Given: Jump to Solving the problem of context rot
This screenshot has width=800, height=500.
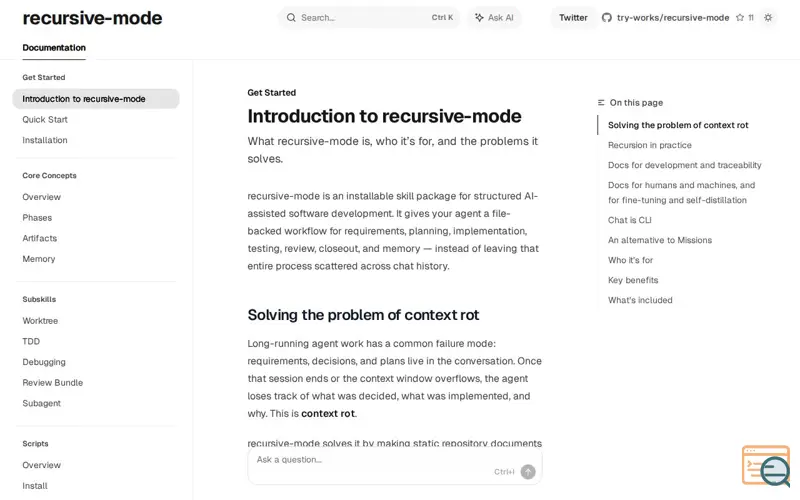Looking at the screenshot, I should tap(678, 125).
